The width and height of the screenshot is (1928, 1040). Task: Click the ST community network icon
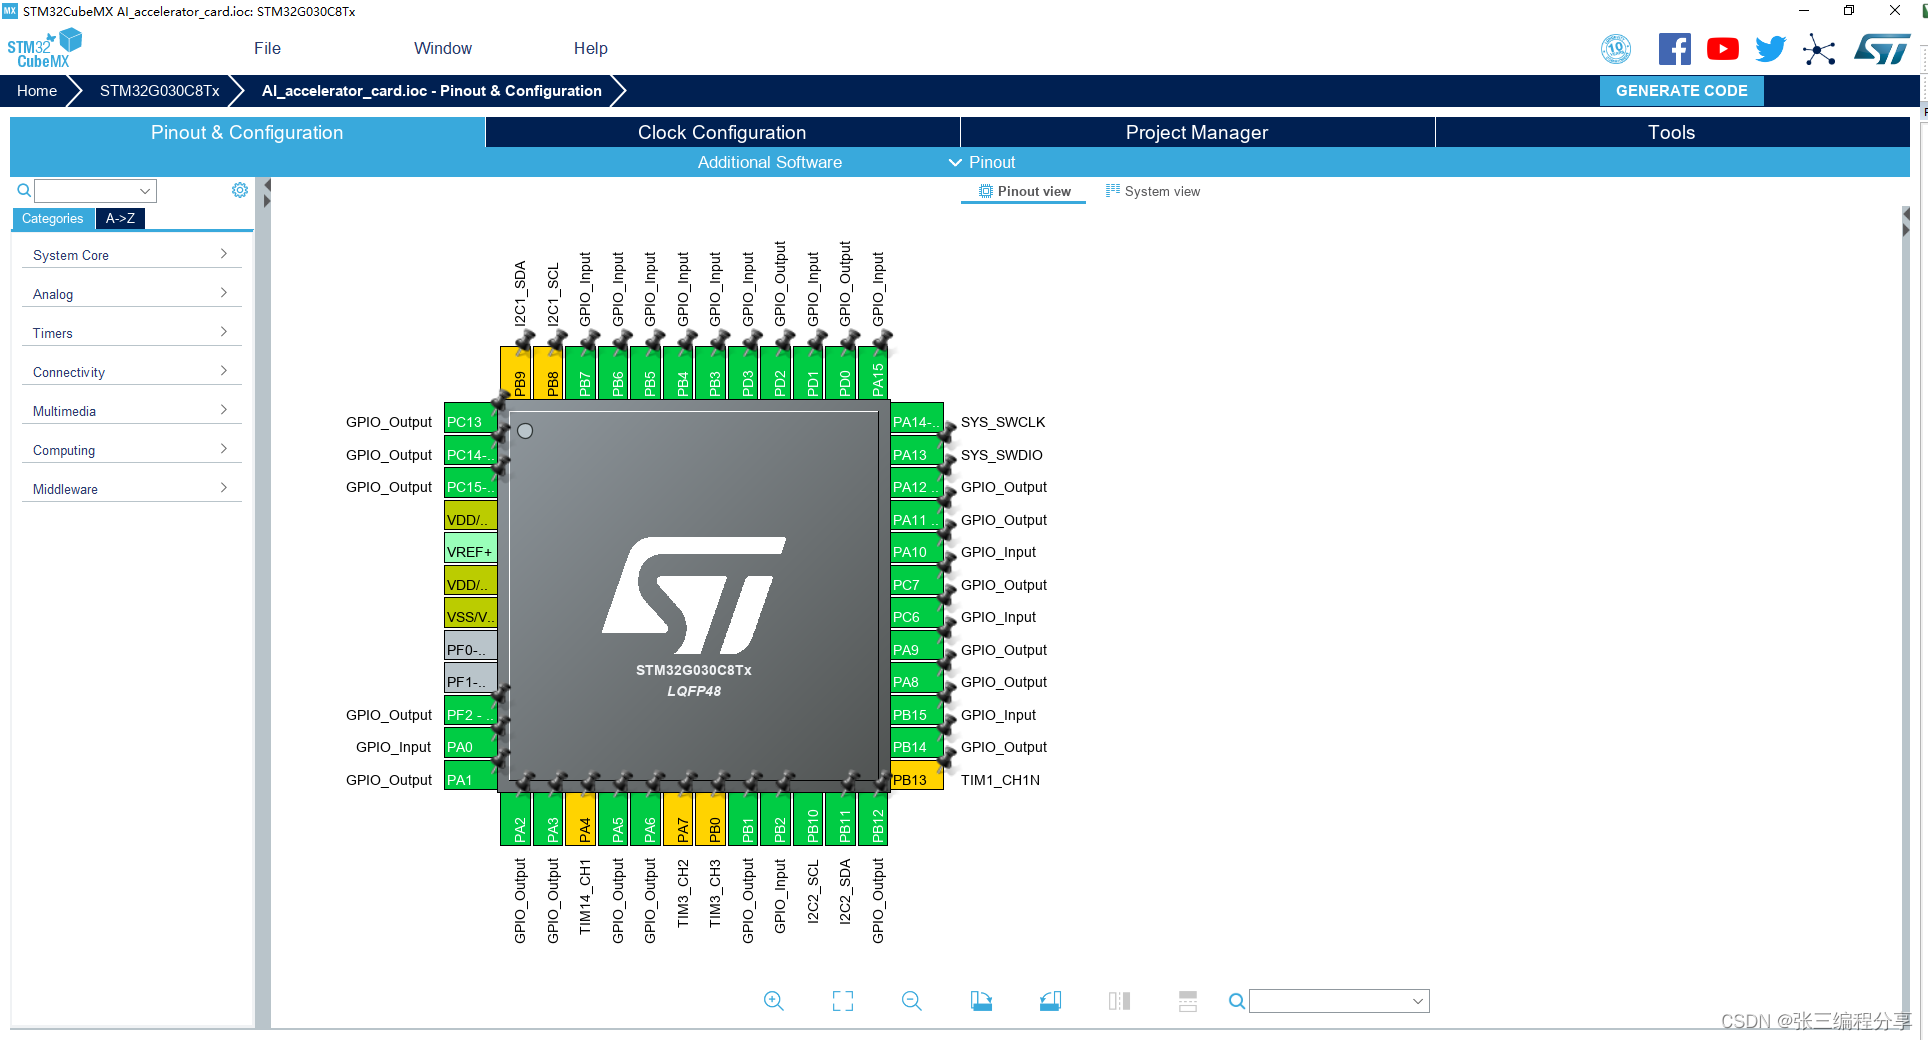tap(1819, 49)
